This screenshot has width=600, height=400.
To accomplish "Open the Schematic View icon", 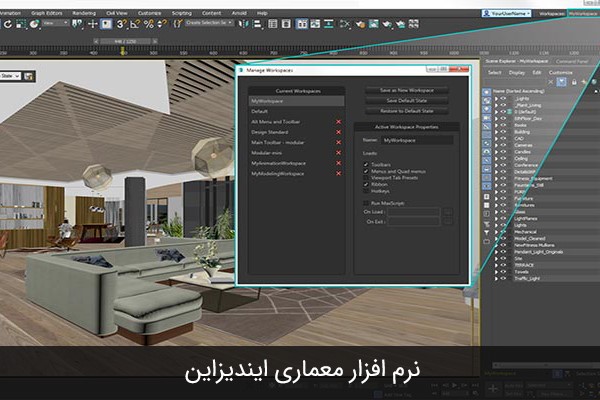I will point(329,24).
